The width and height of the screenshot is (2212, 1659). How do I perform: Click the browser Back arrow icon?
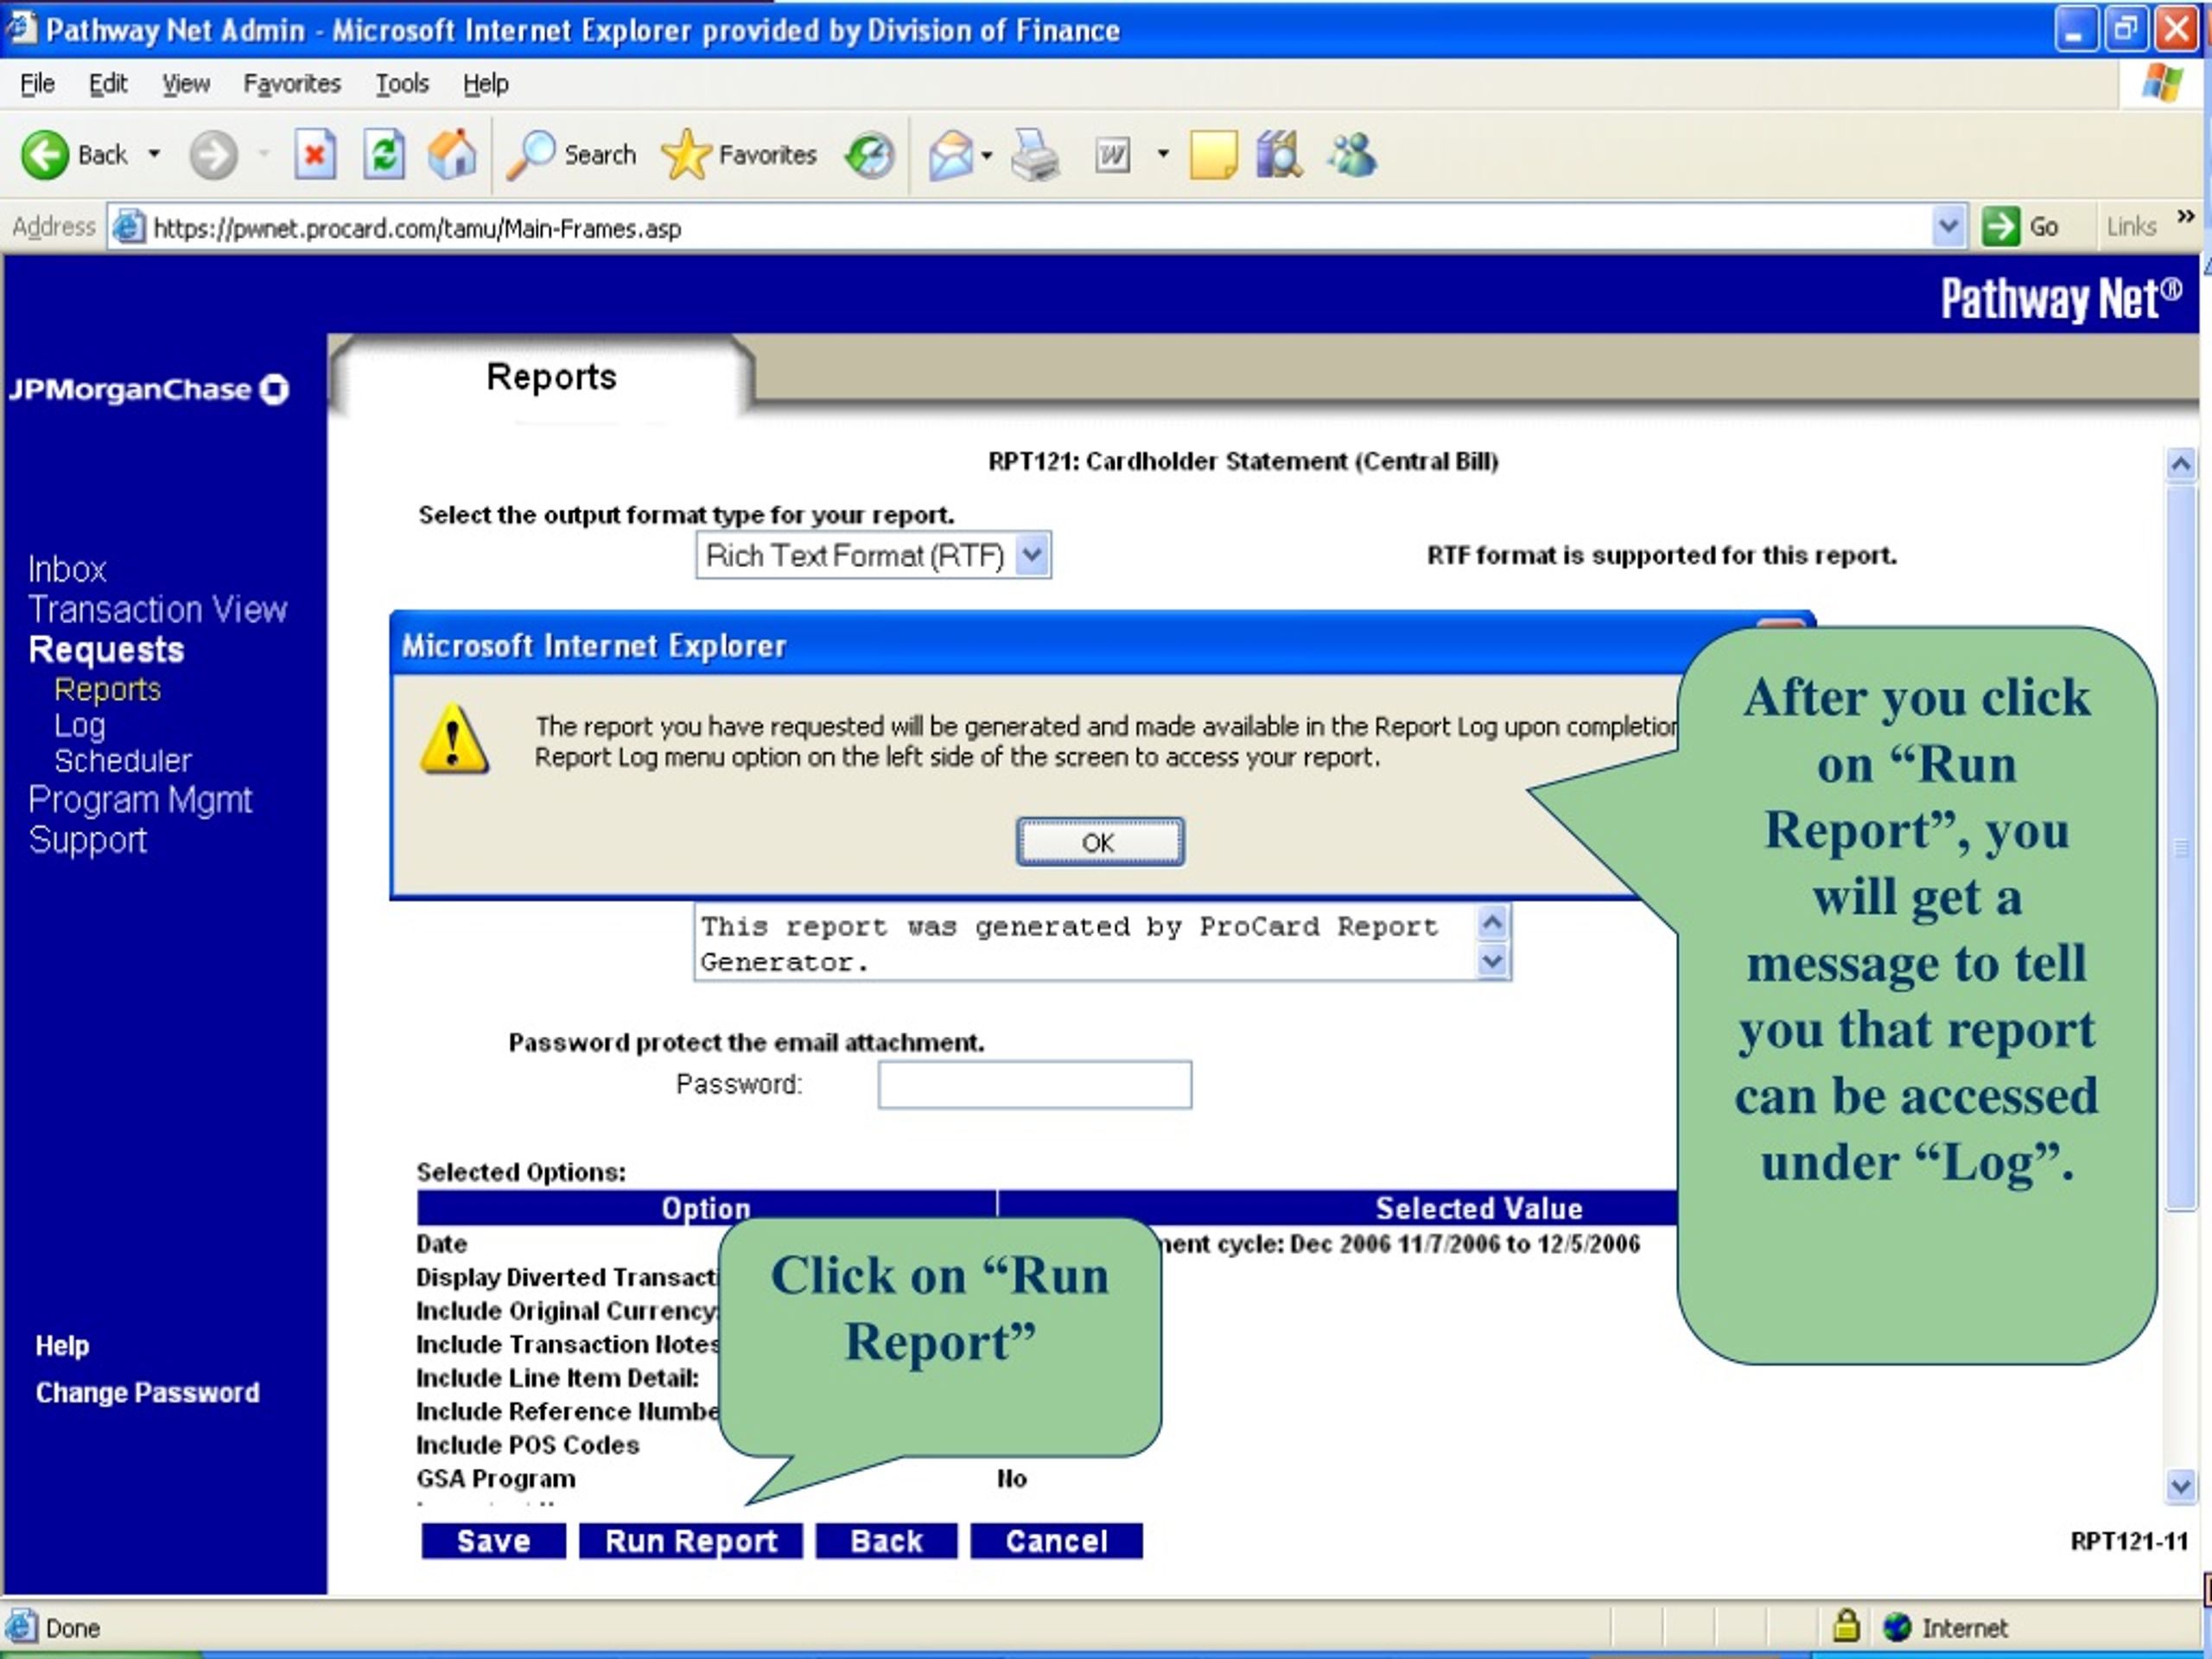pos(45,155)
